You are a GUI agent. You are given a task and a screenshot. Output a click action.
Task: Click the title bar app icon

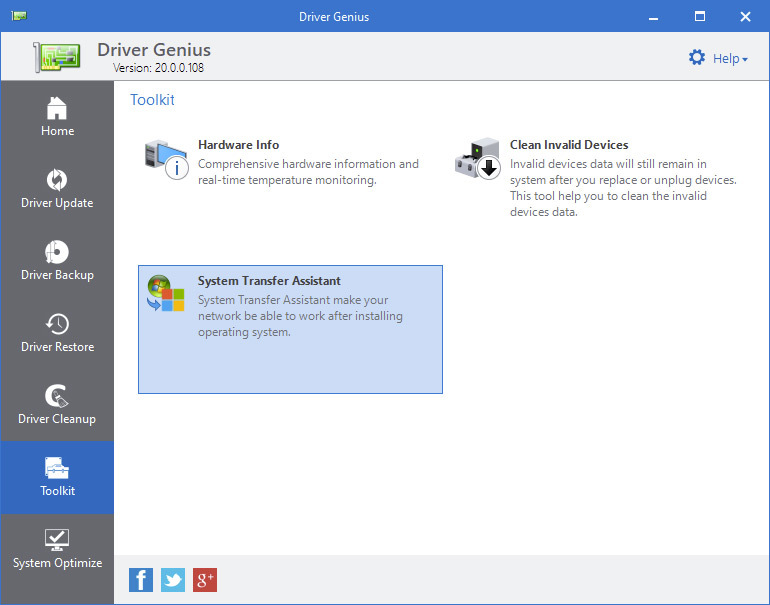(x=19, y=16)
